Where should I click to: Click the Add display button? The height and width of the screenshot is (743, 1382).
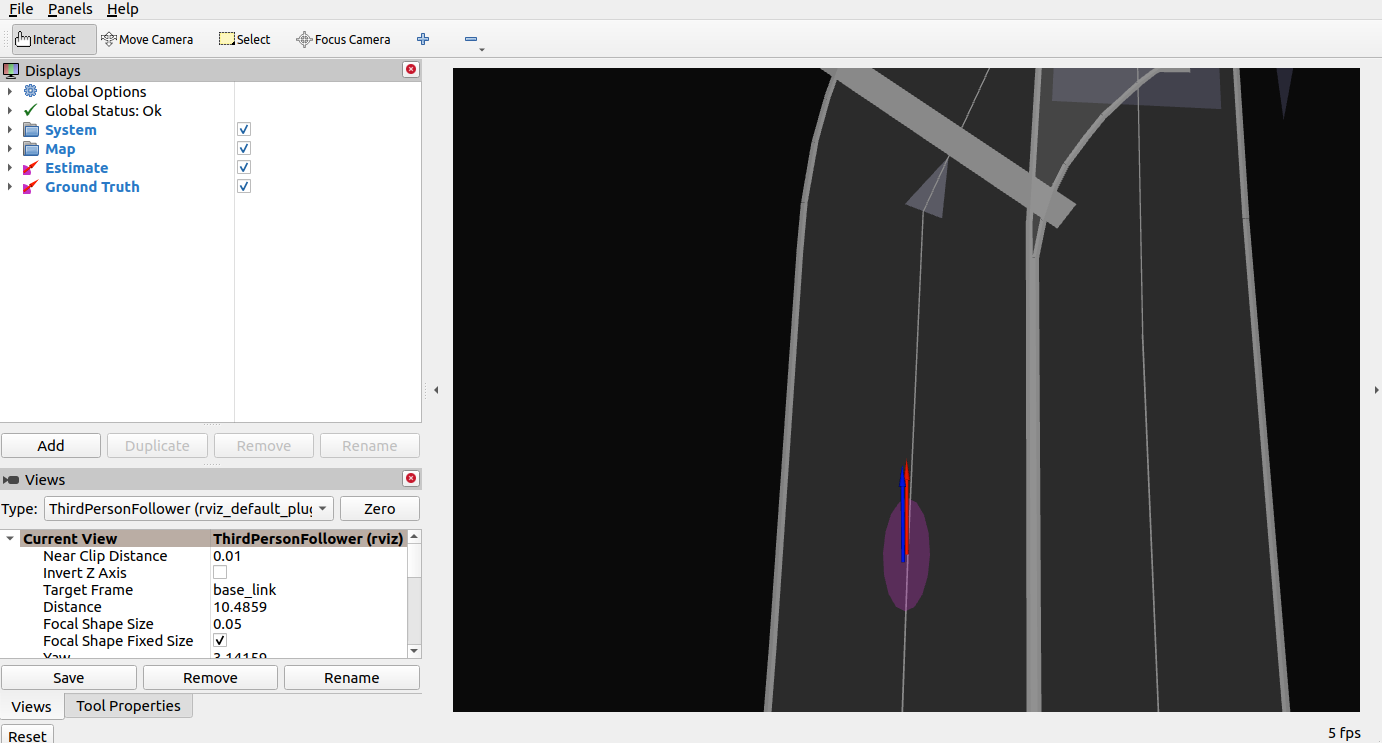(51, 446)
